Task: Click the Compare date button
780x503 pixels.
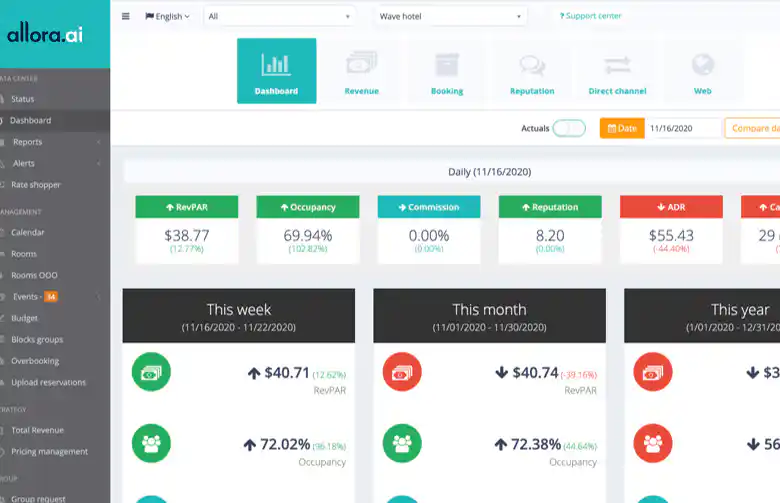Action: point(752,128)
